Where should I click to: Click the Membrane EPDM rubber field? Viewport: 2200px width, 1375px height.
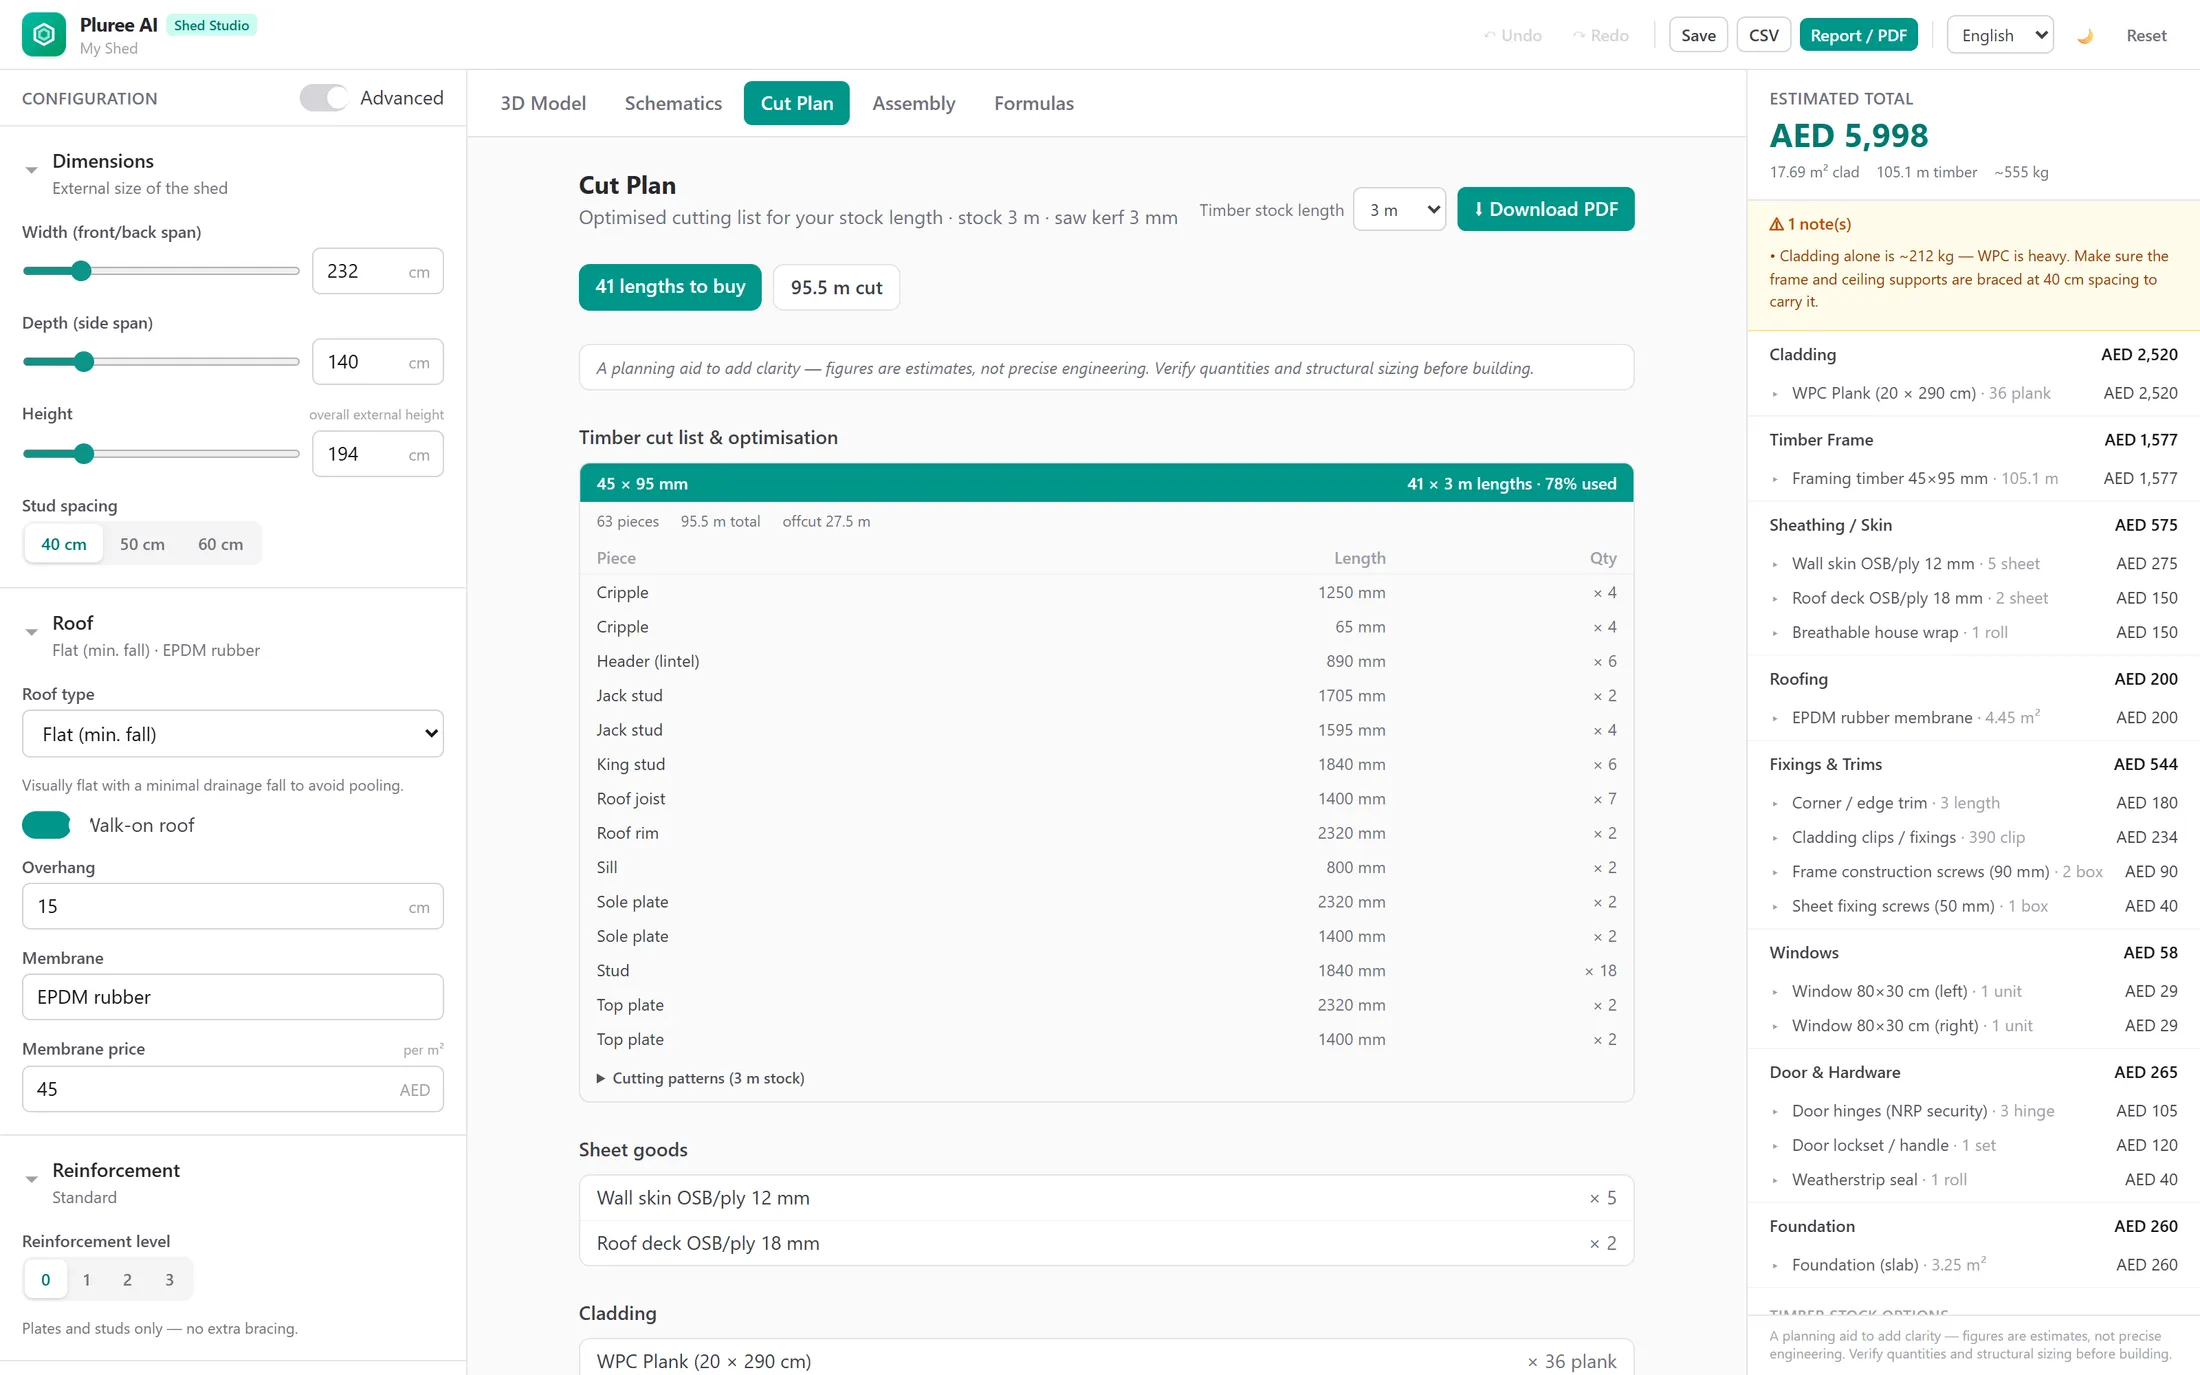click(233, 997)
